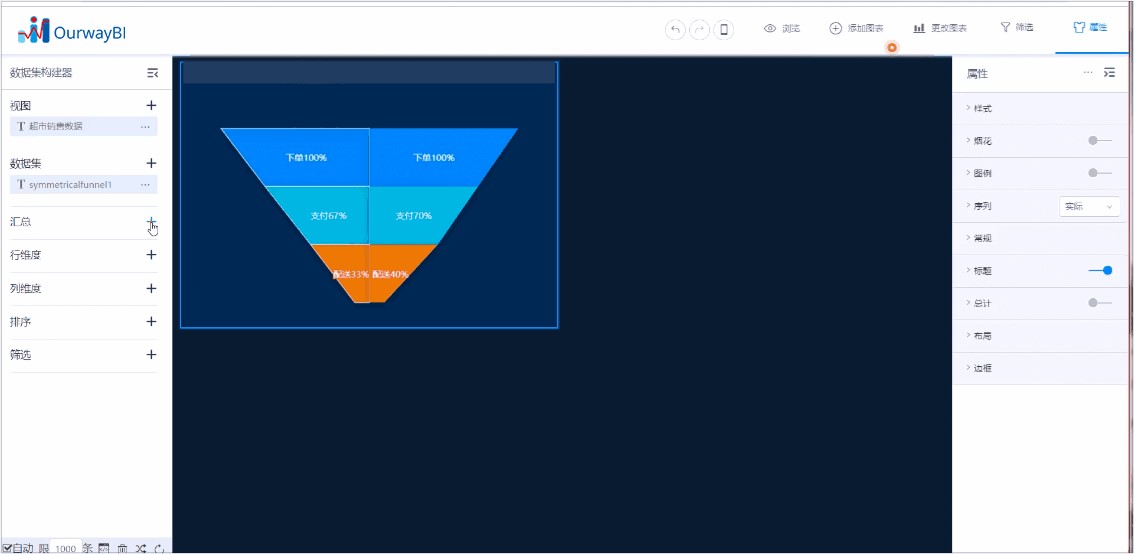Enable the 总计 total switch
This screenshot has width=1134, height=554.
(1100, 302)
